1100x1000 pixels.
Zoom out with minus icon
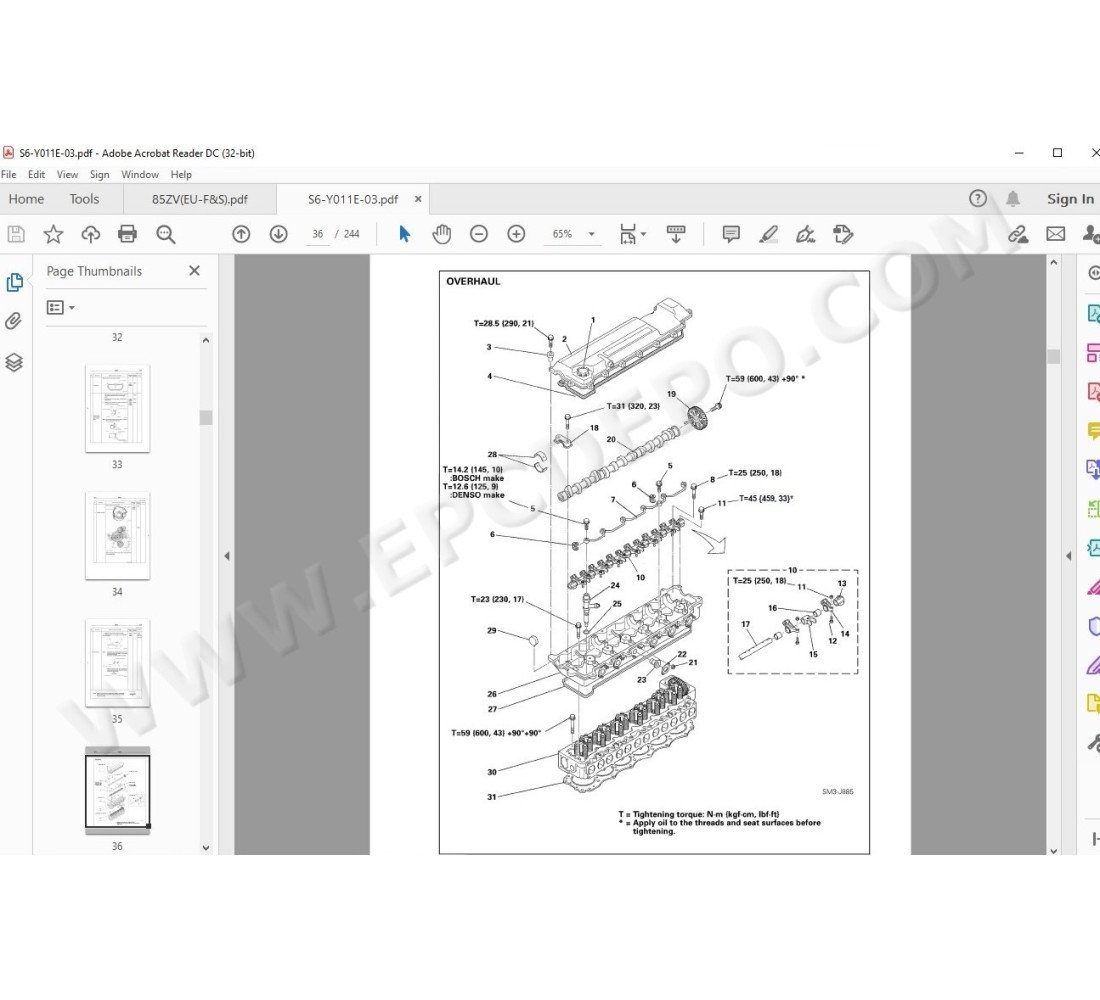(x=478, y=234)
